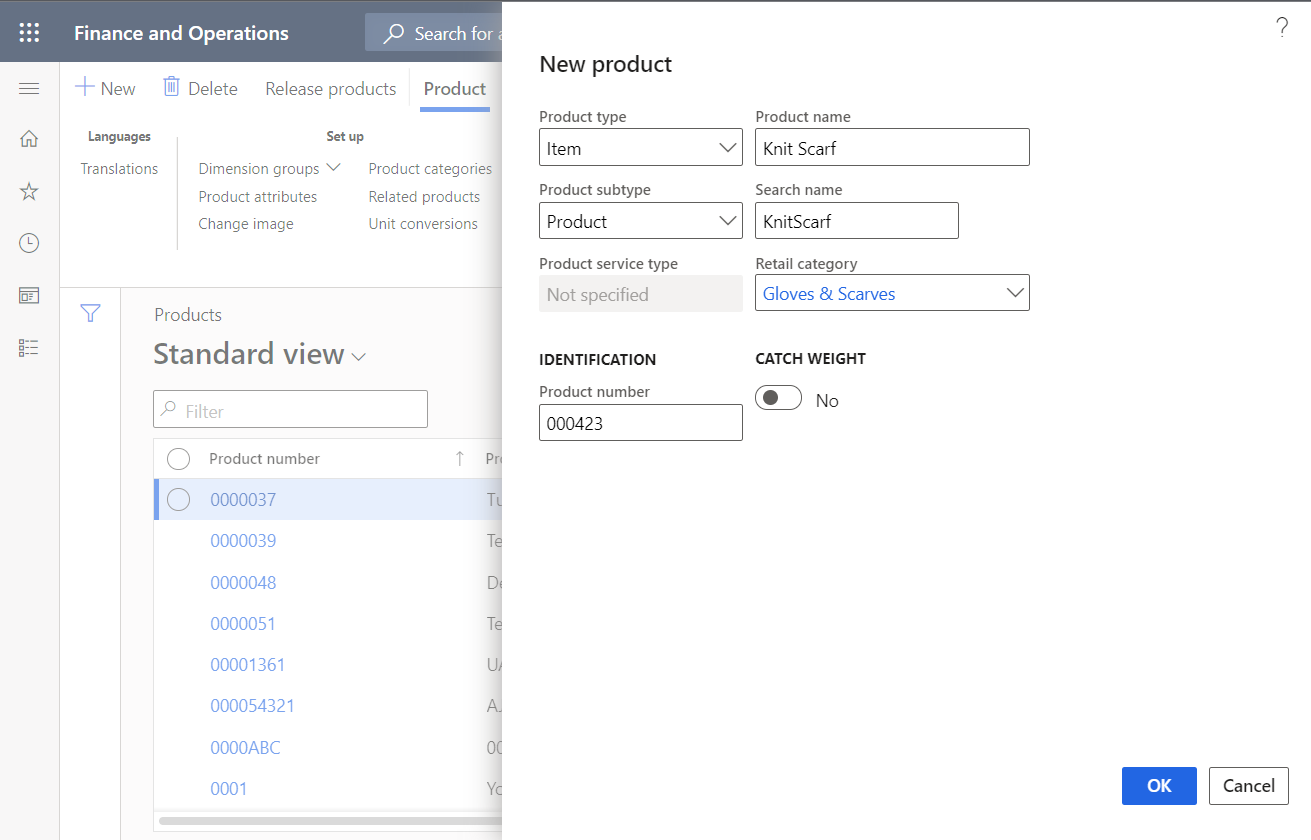Expand the hamburger navigation menu

[x=29, y=89]
